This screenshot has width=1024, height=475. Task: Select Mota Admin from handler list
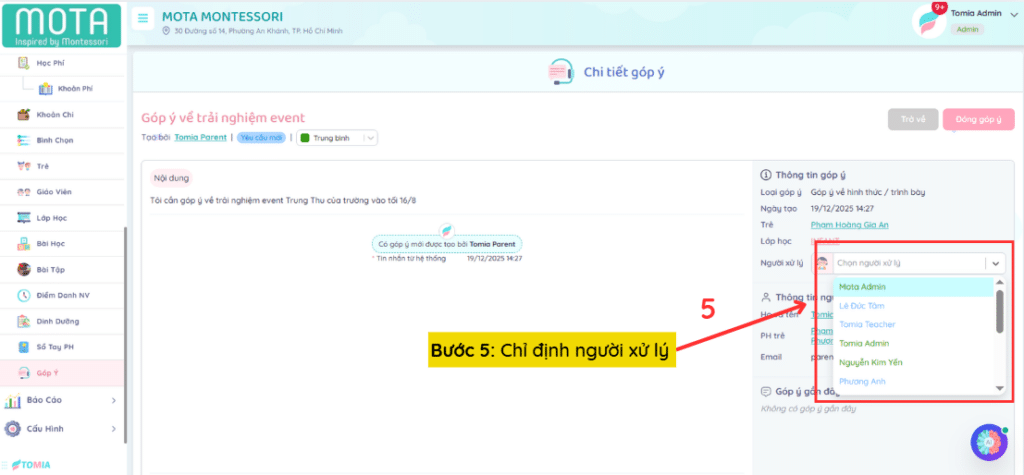coord(862,287)
